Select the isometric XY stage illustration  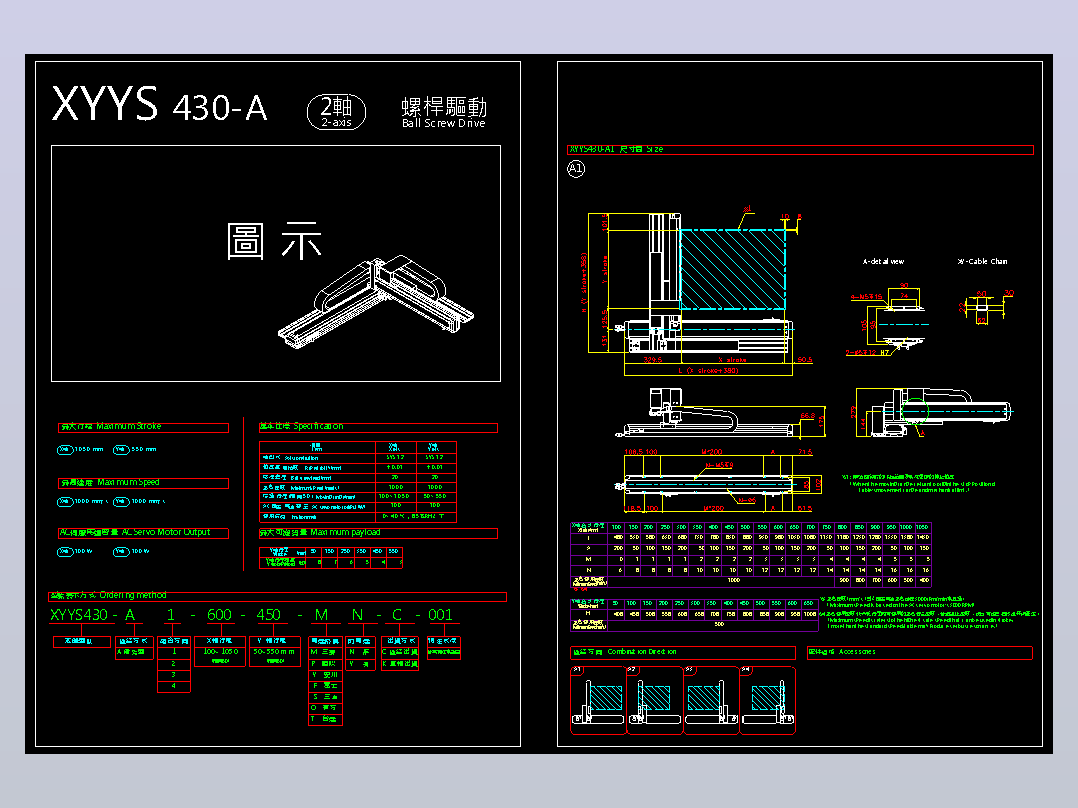point(376,303)
